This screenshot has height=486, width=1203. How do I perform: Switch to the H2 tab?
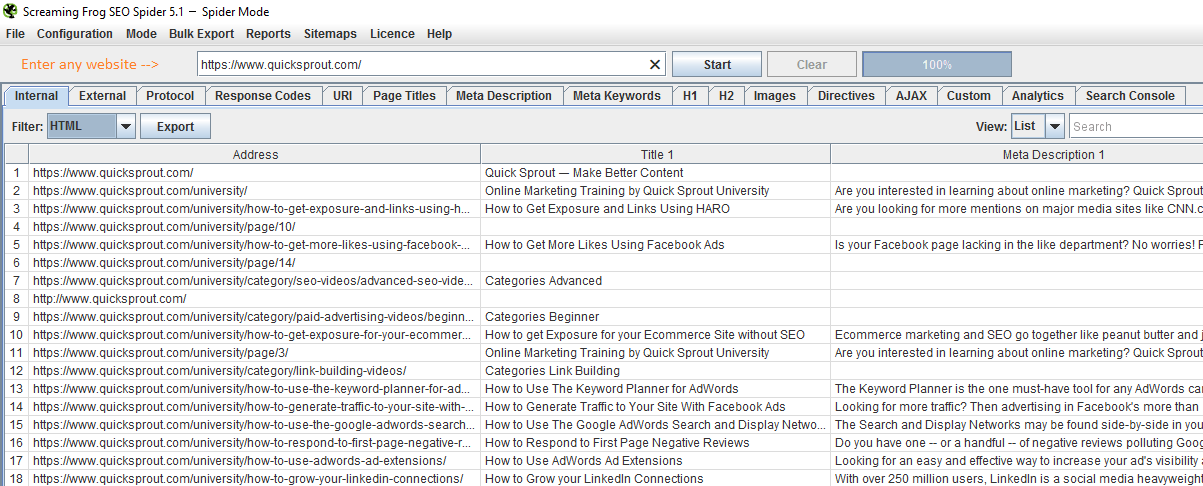pyautogui.click(x=726, y=96)
